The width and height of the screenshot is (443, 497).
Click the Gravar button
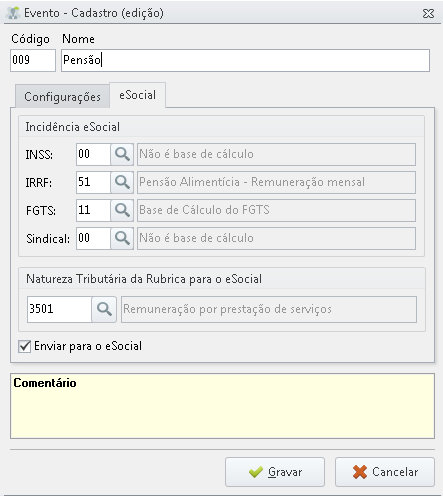point(275,472)
